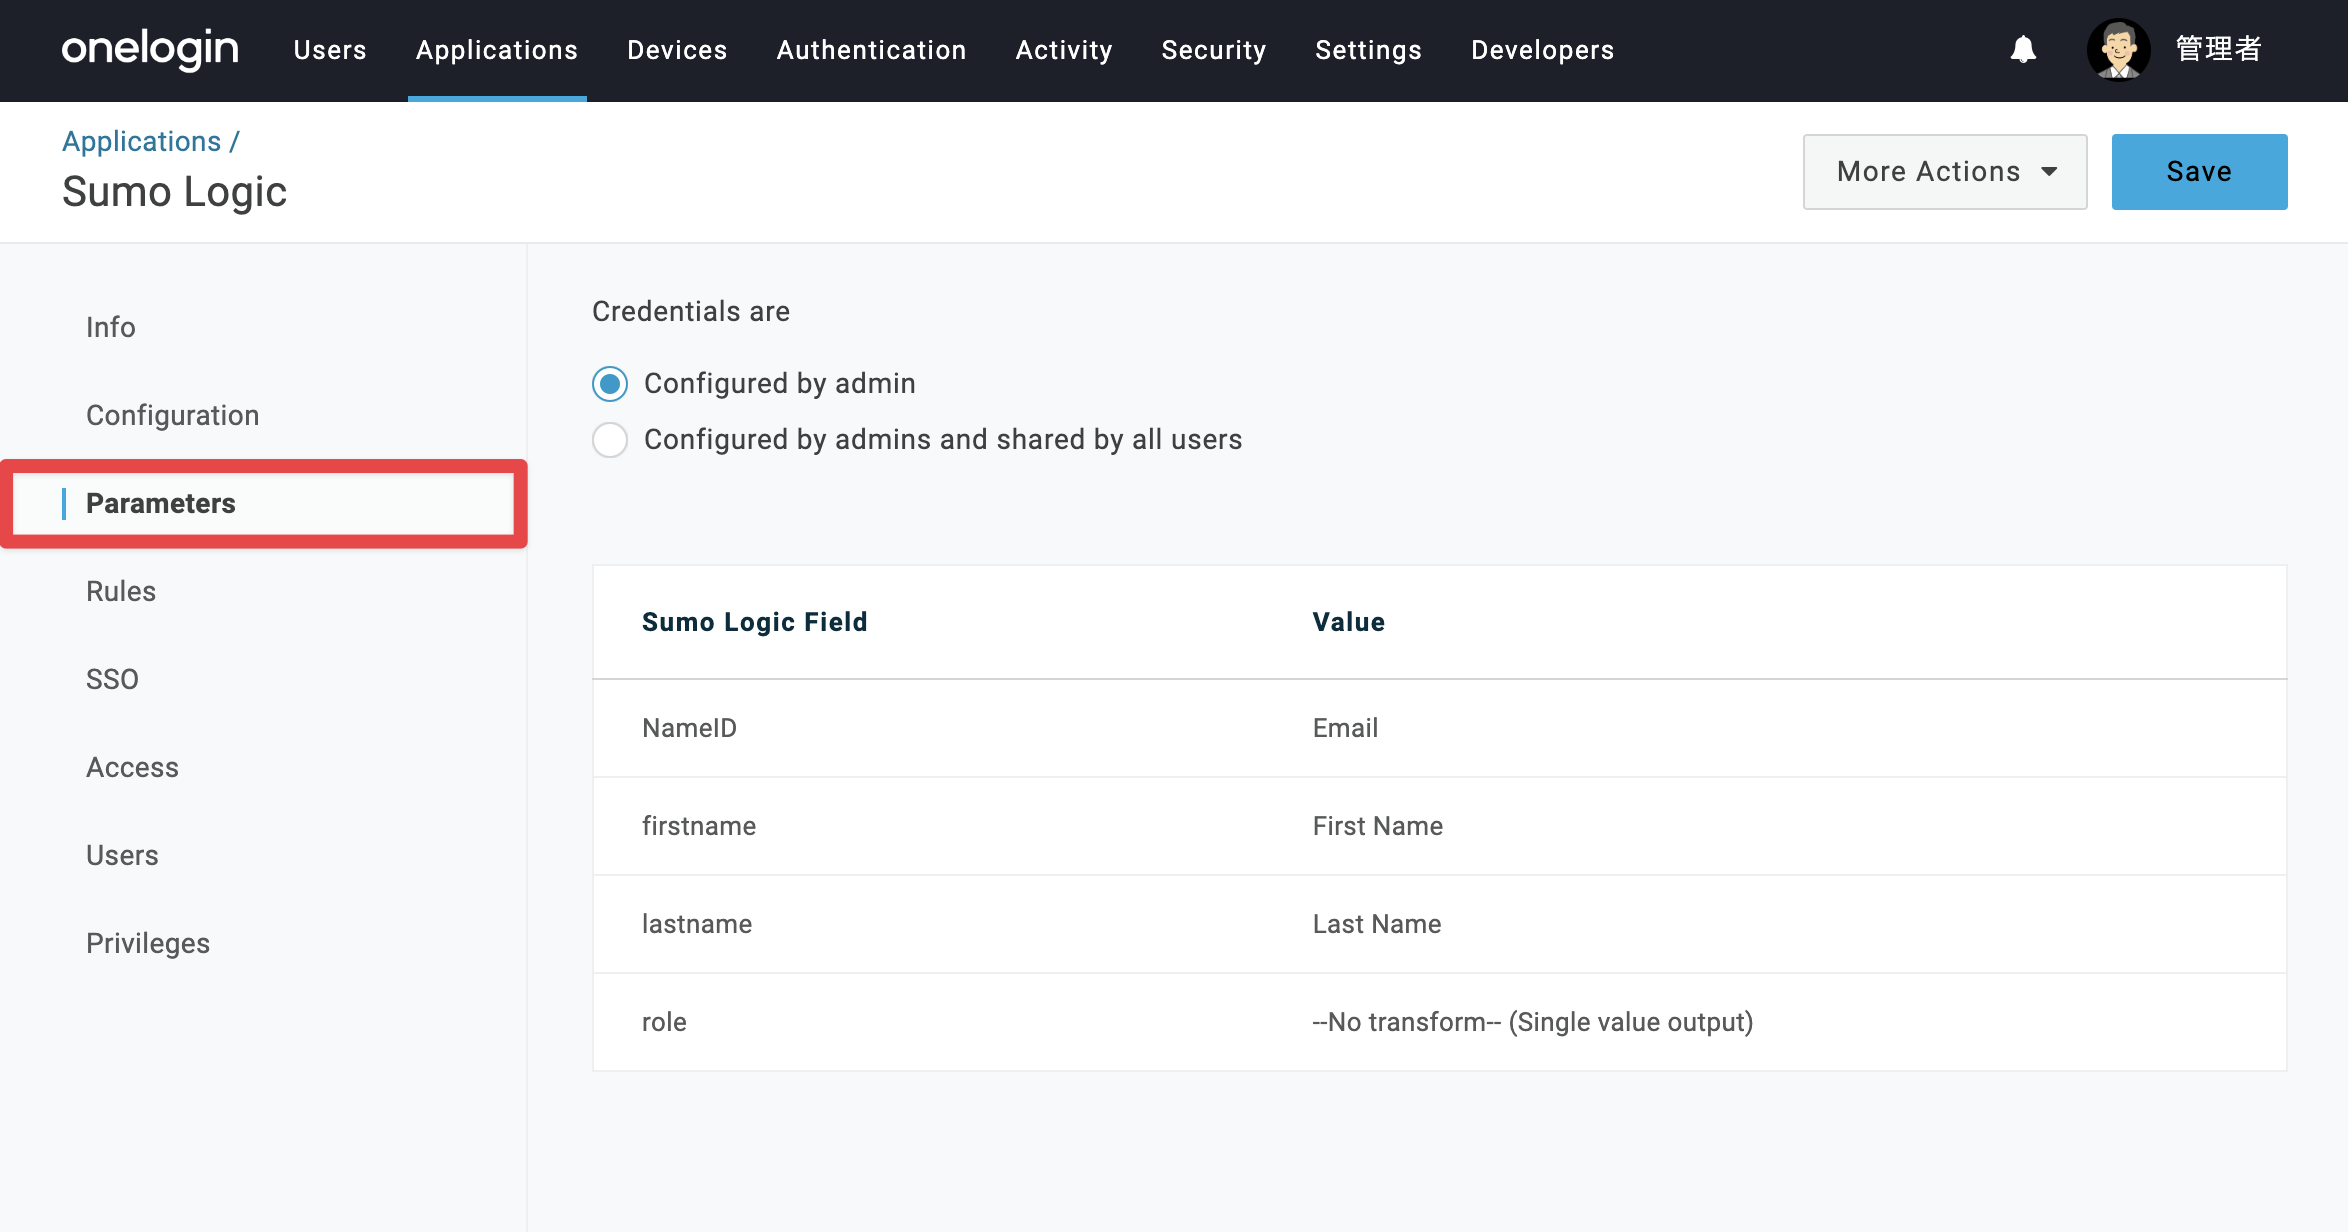Click the First Name value cell
The height and width of the screenshot is (1232, 2348).
pos(1377,826)
